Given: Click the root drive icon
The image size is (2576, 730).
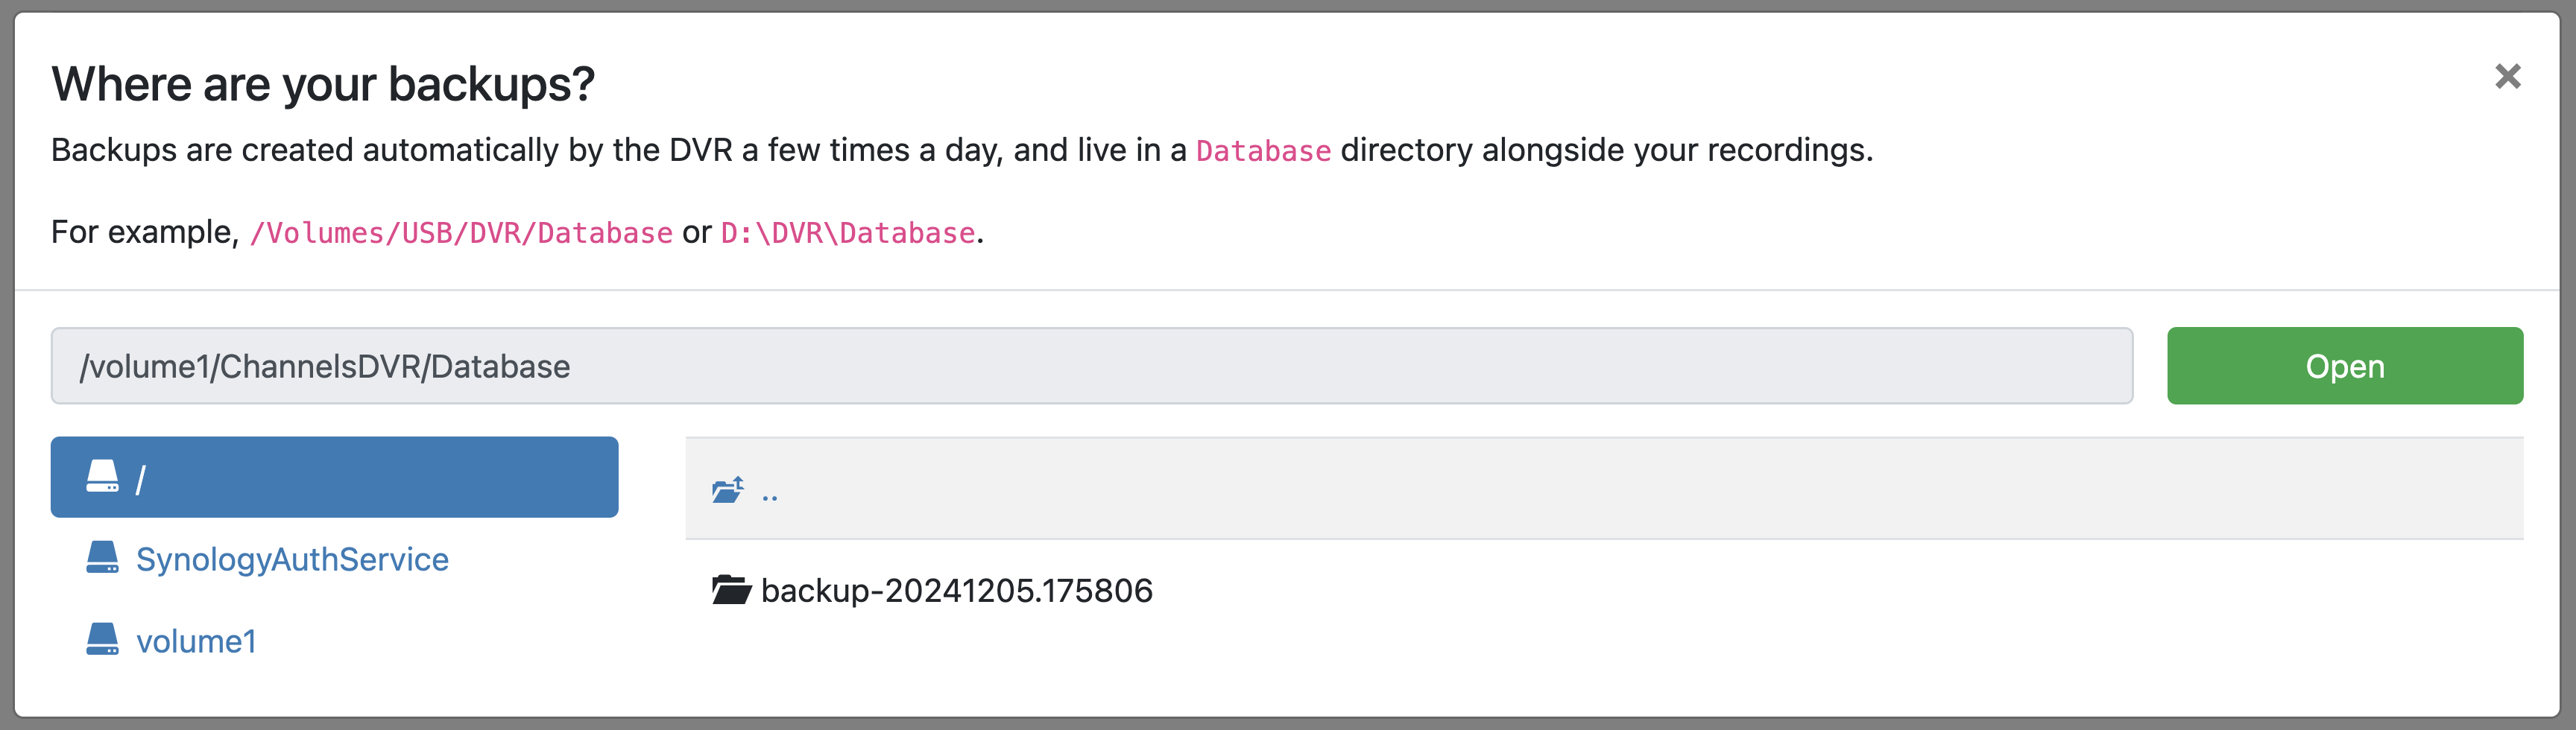Looking at the screenshot, I should tap(102, 477).
